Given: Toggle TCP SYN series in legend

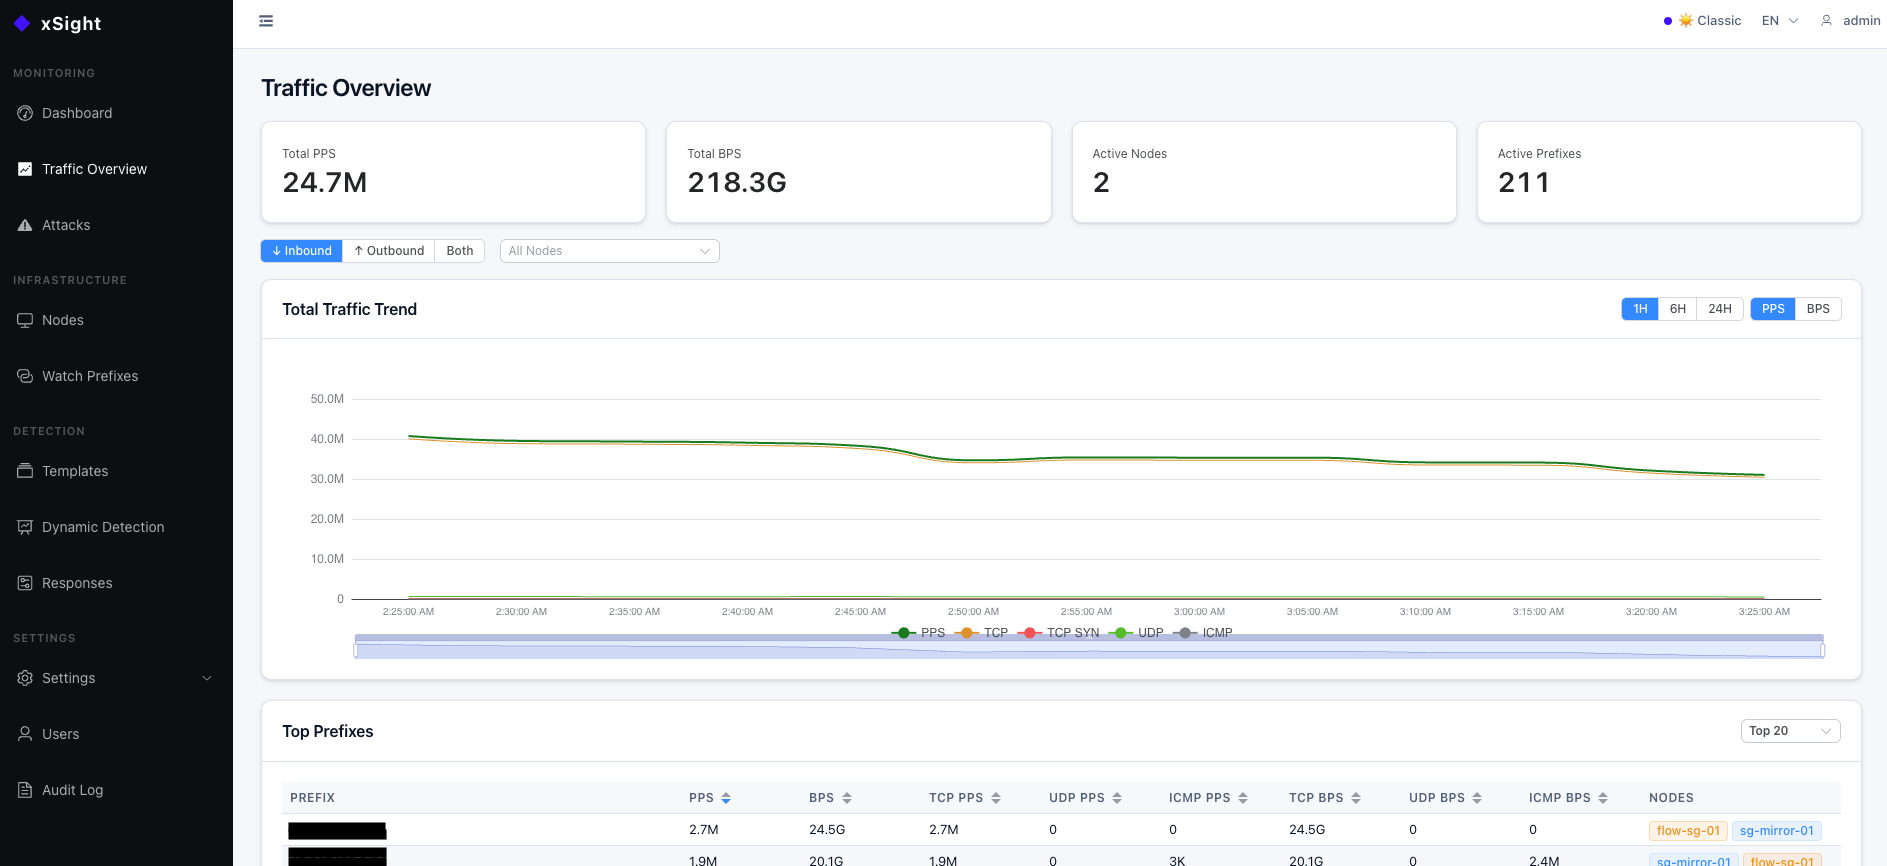Looking at the screenshot, I should pyautogui.click(x=1060, y=633).
